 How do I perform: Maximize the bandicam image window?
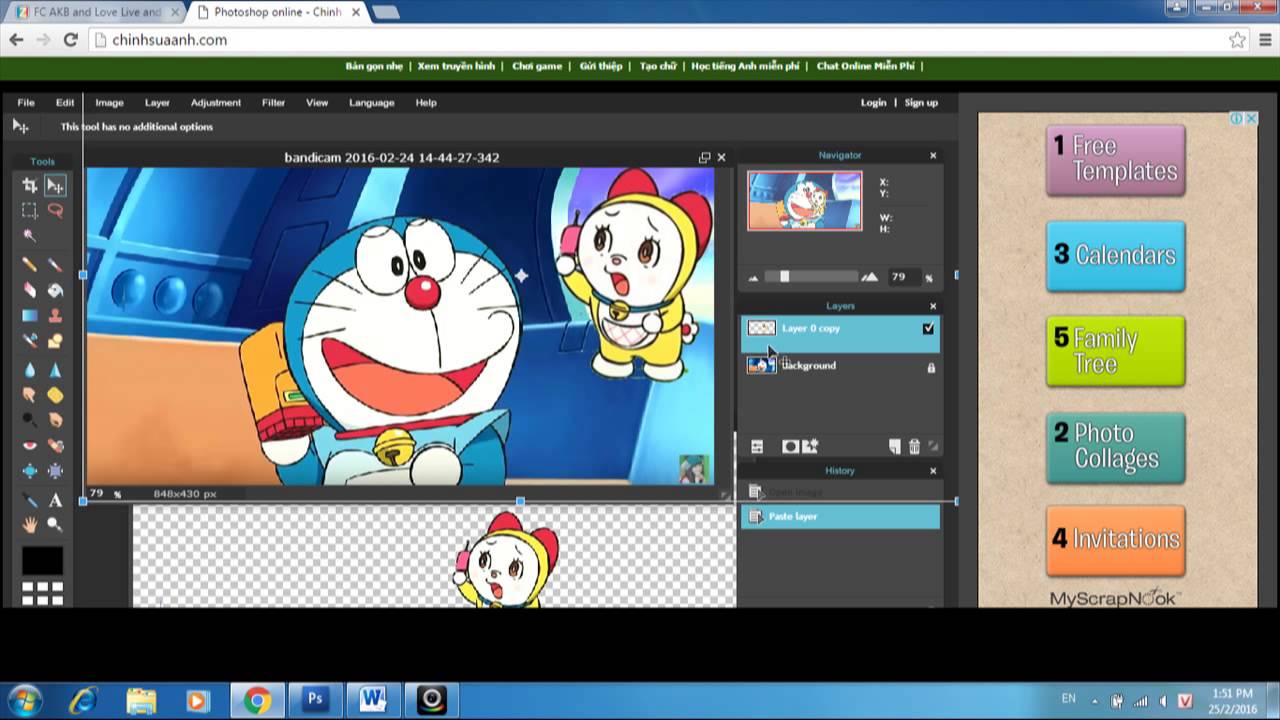[704, 157]
